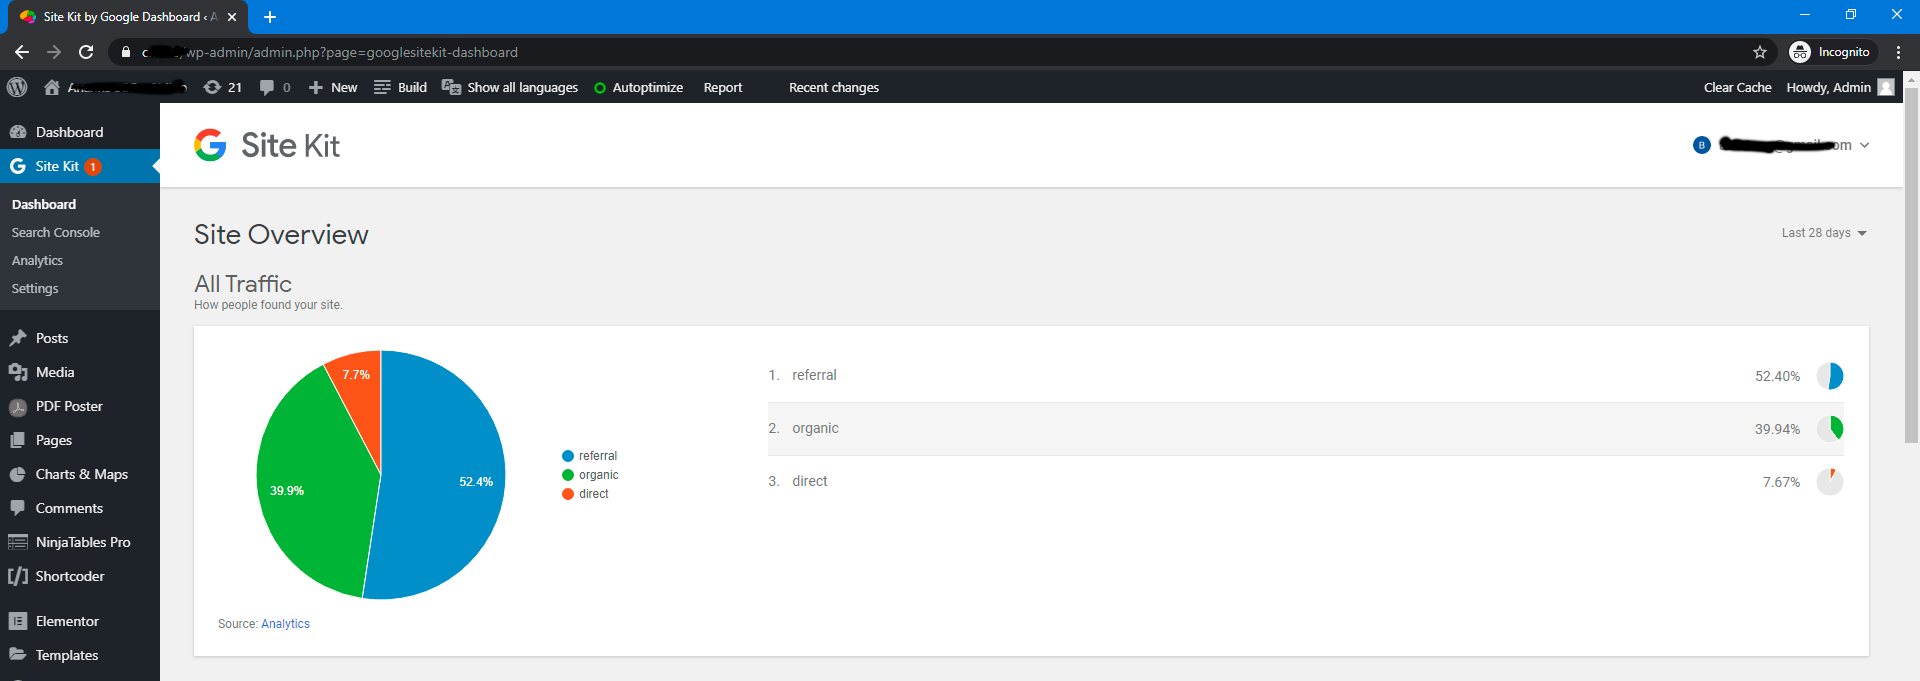The image size is (1920, 681).
Task: Open the Build menu in admin bar
Action: [x=400, y=87]
